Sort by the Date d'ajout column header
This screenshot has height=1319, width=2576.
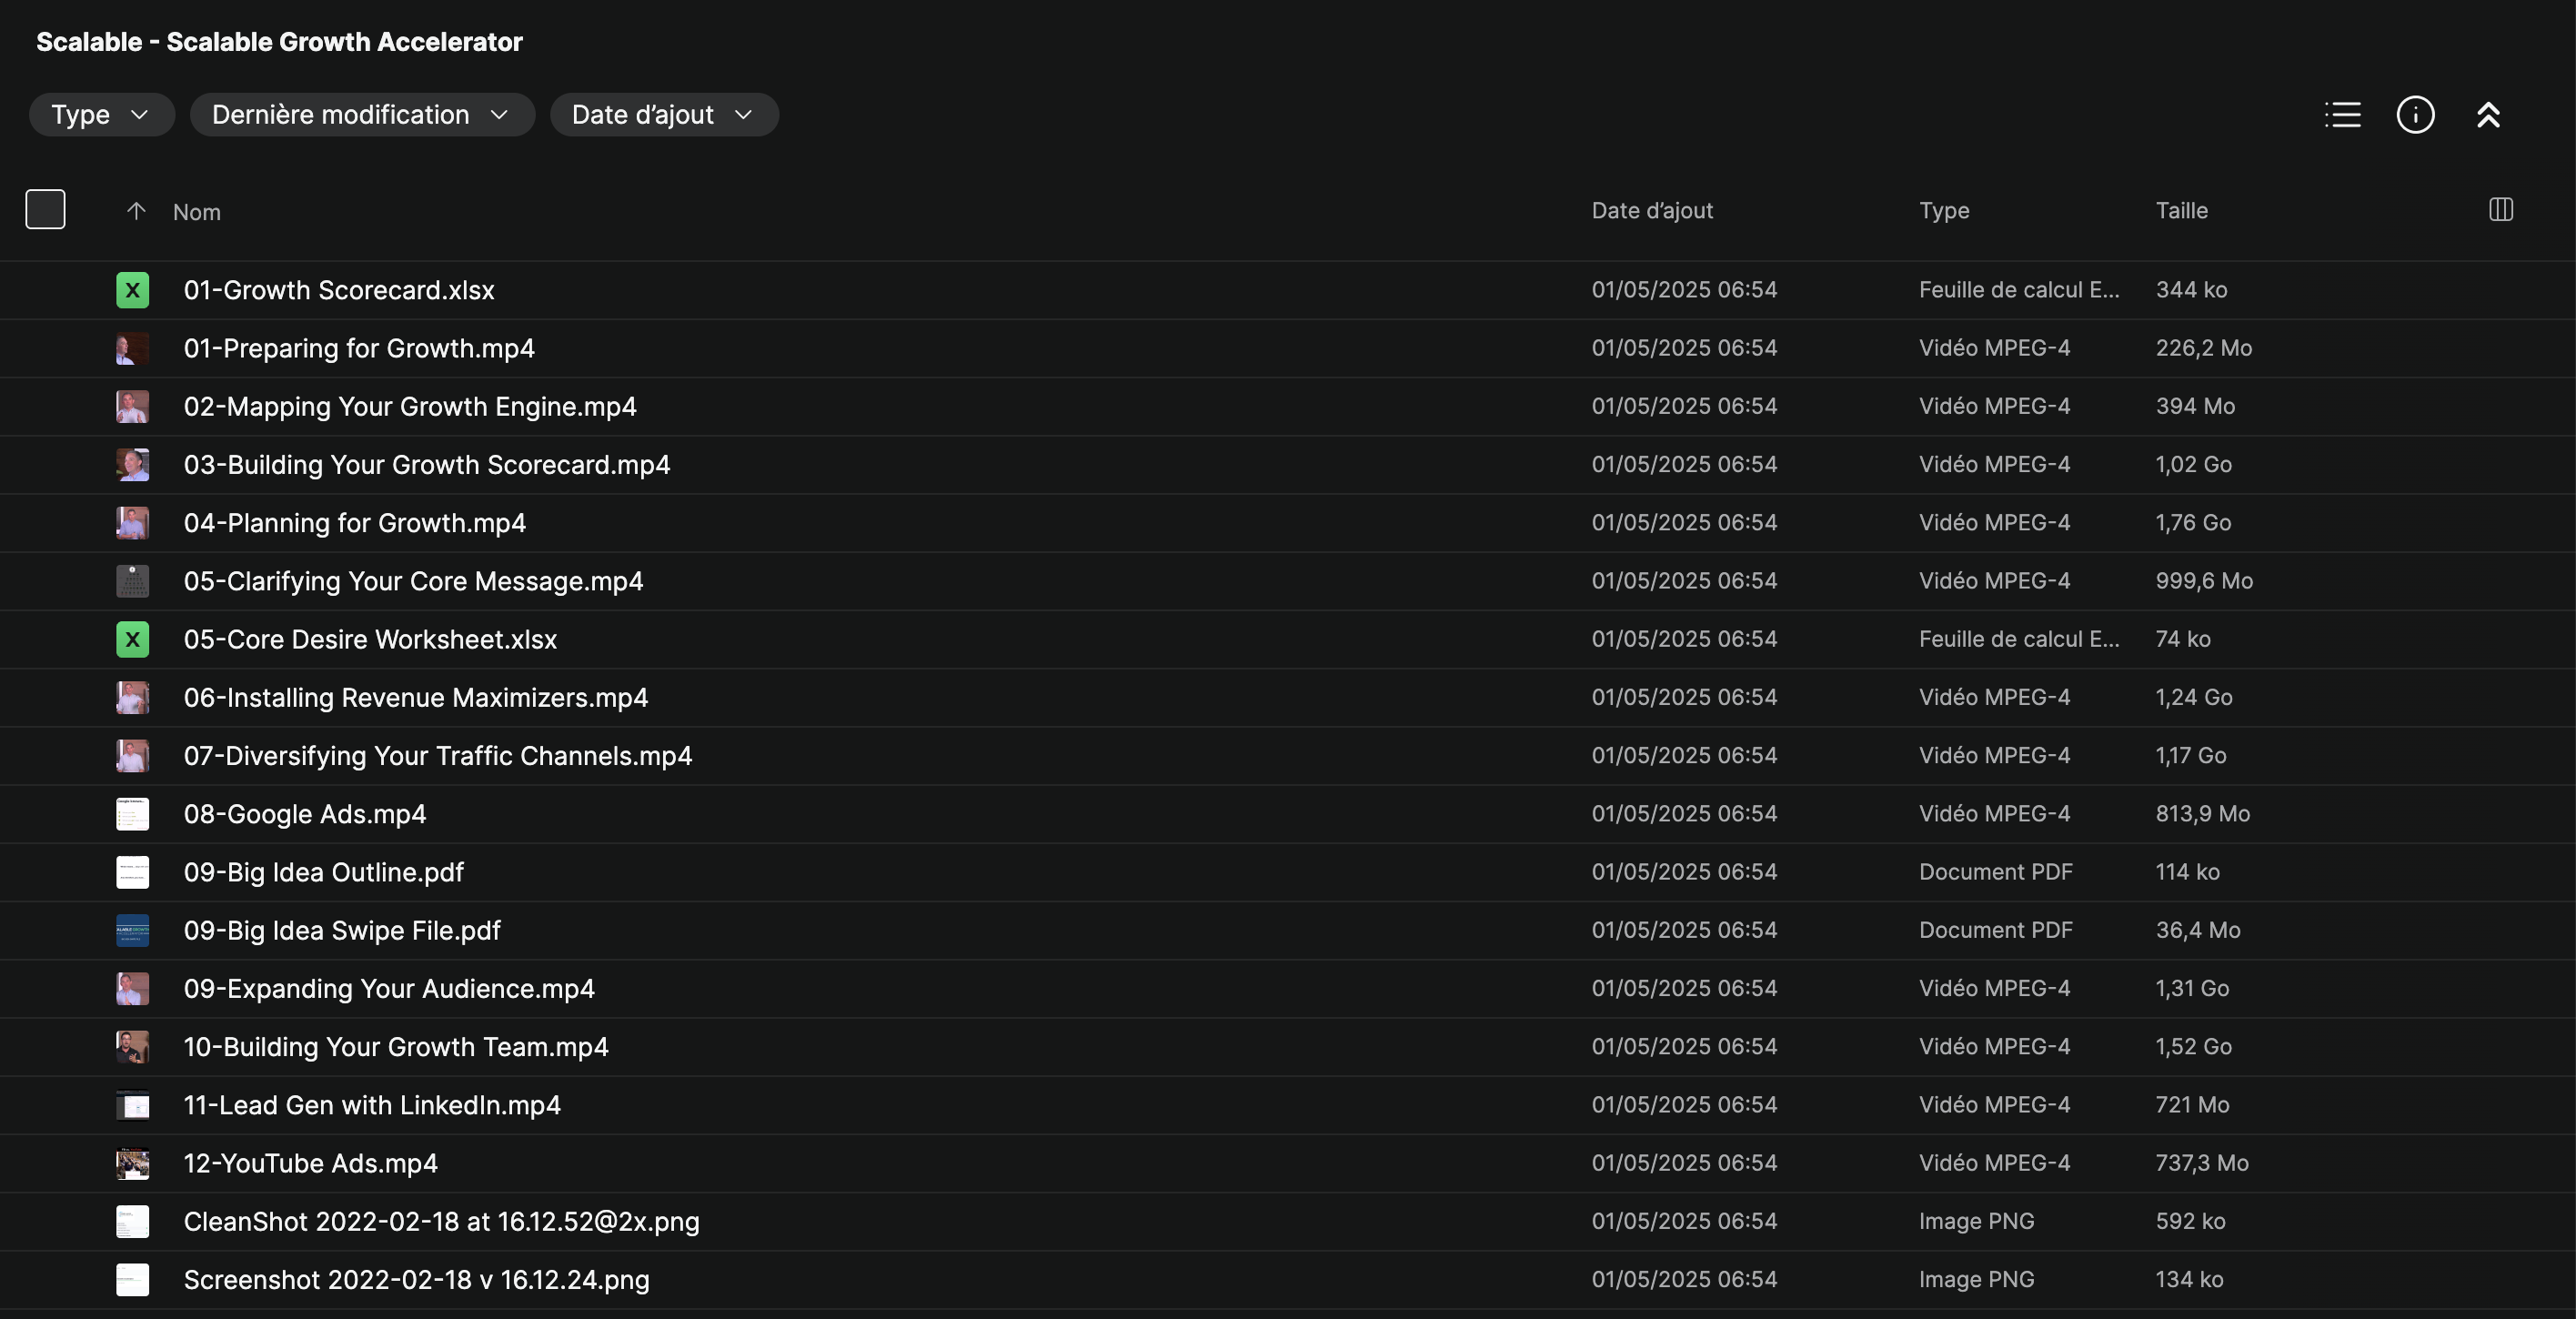1651,211
